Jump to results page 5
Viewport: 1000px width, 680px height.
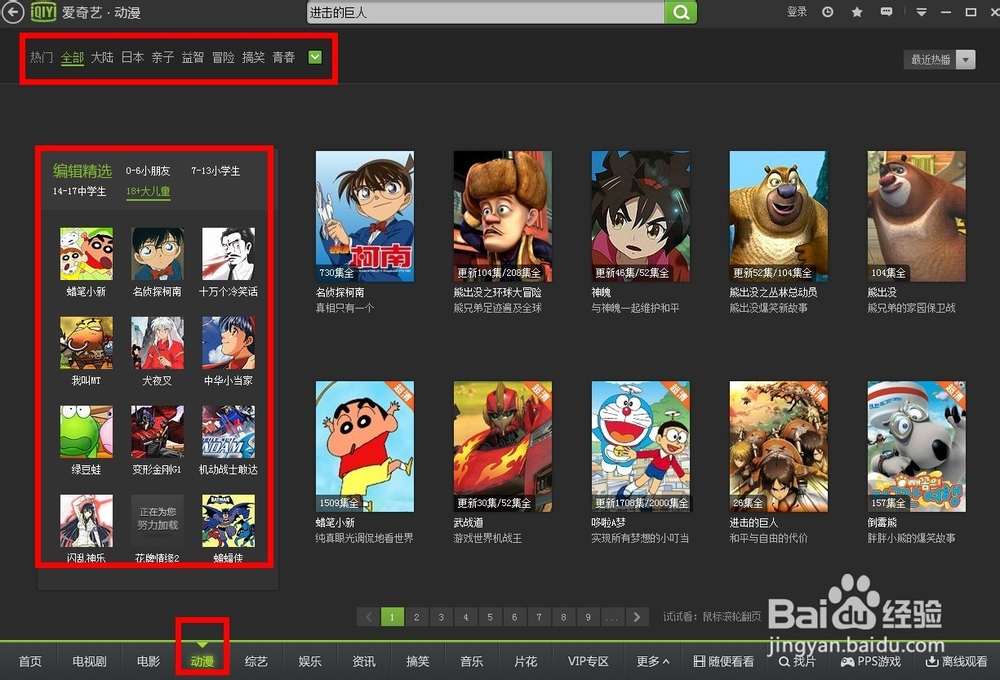490,617
